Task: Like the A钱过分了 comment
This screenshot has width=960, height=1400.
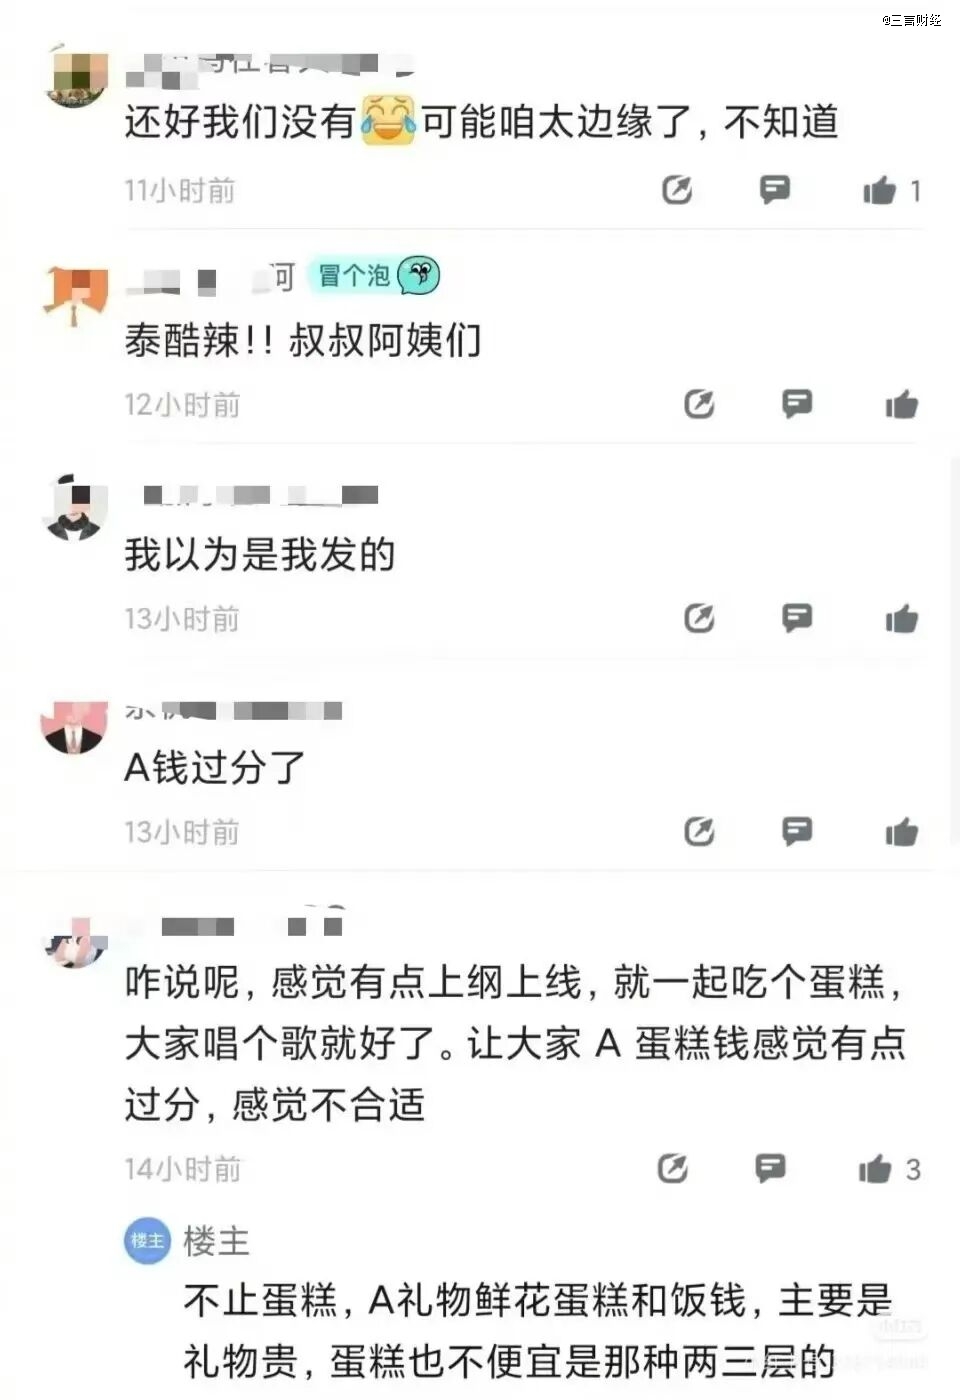Action: tap(901, 831)
